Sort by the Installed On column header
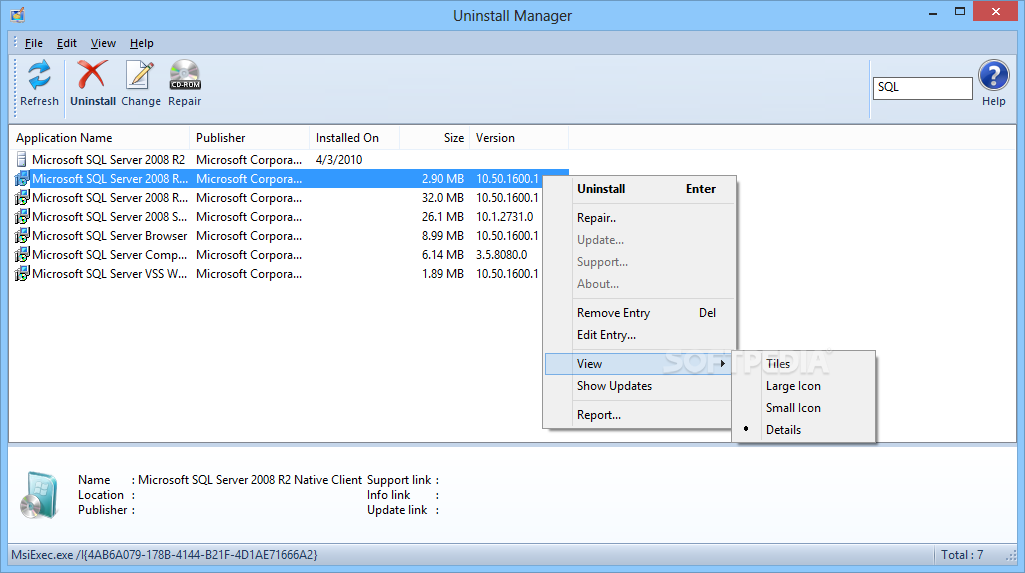Viewport: 1025px width, 573px height. pyautogui.click(x=354, y=138)
